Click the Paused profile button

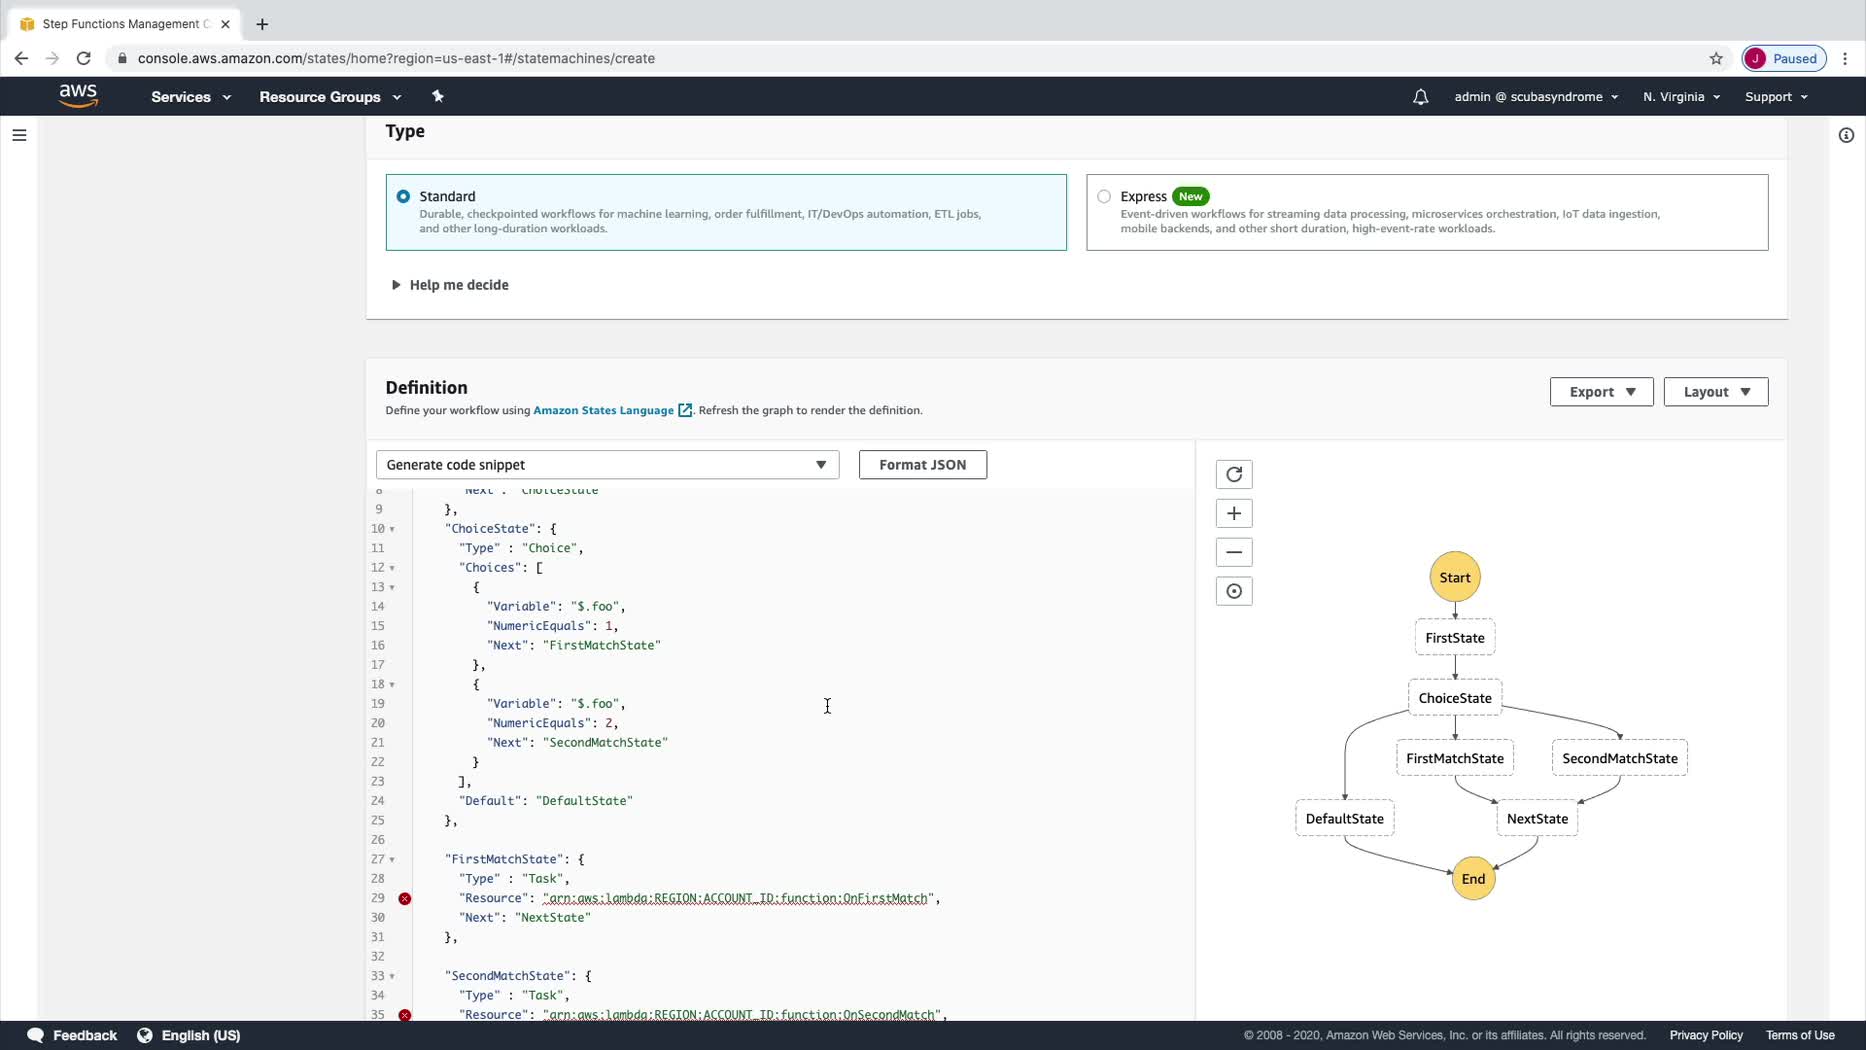tap(1784, 58)
